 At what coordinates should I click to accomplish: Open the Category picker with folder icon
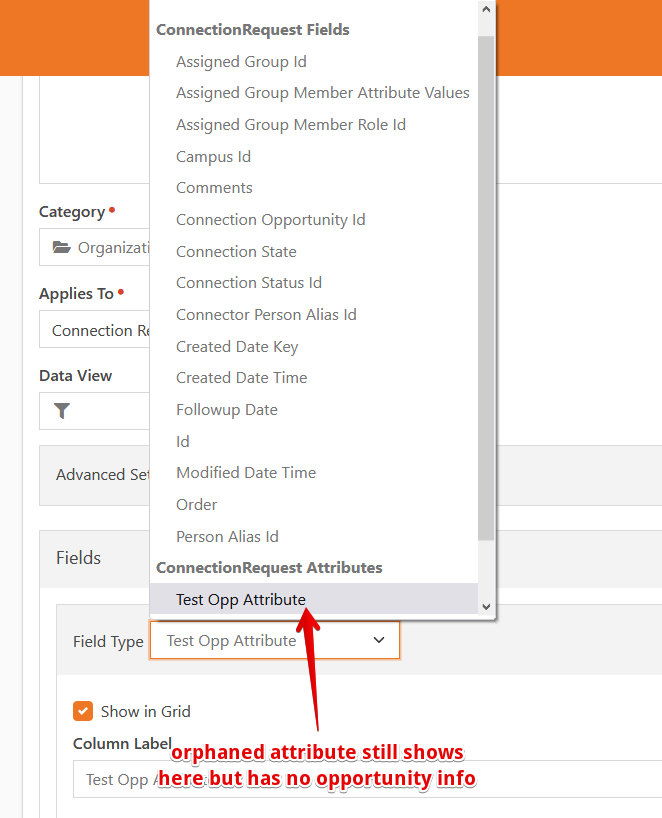click(94, 247)
